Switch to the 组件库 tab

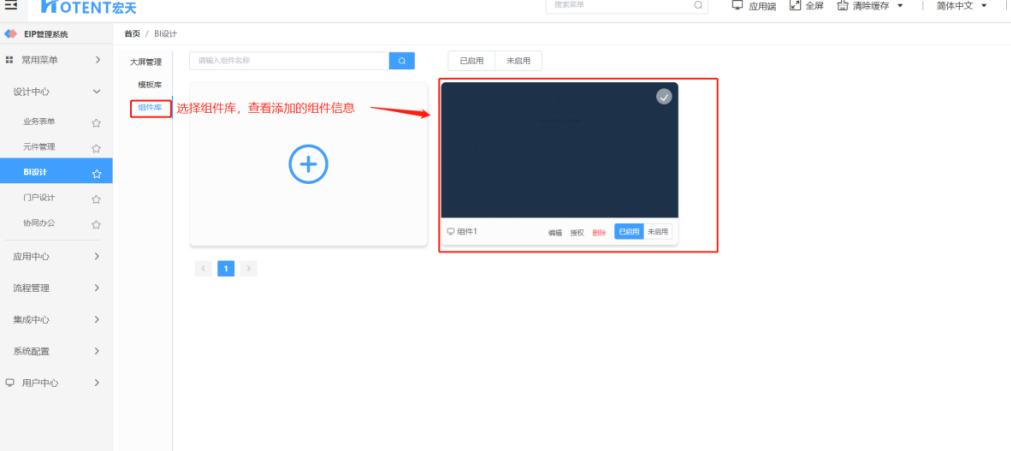point(150,108)
